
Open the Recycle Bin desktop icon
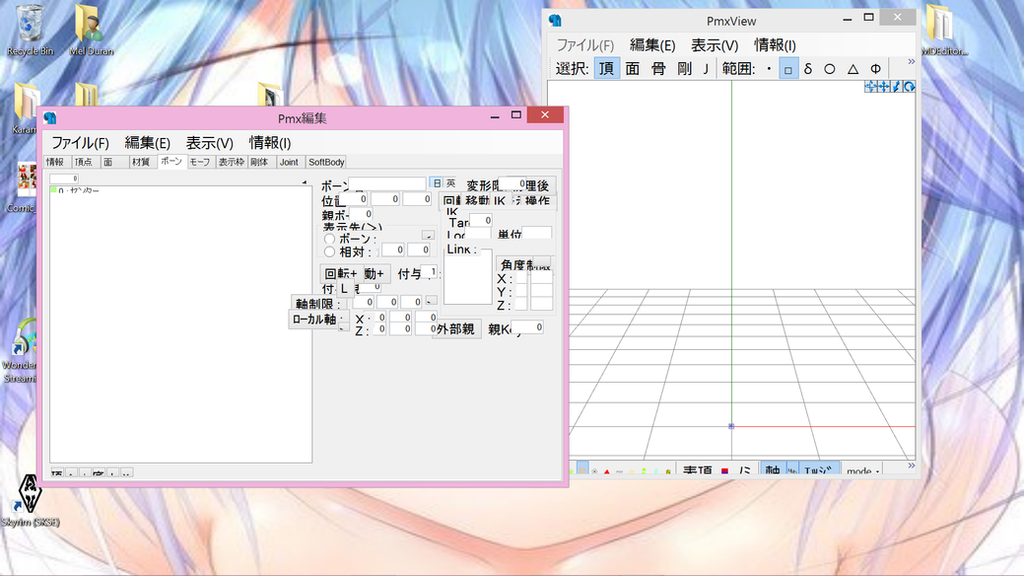tap(29, 31)
